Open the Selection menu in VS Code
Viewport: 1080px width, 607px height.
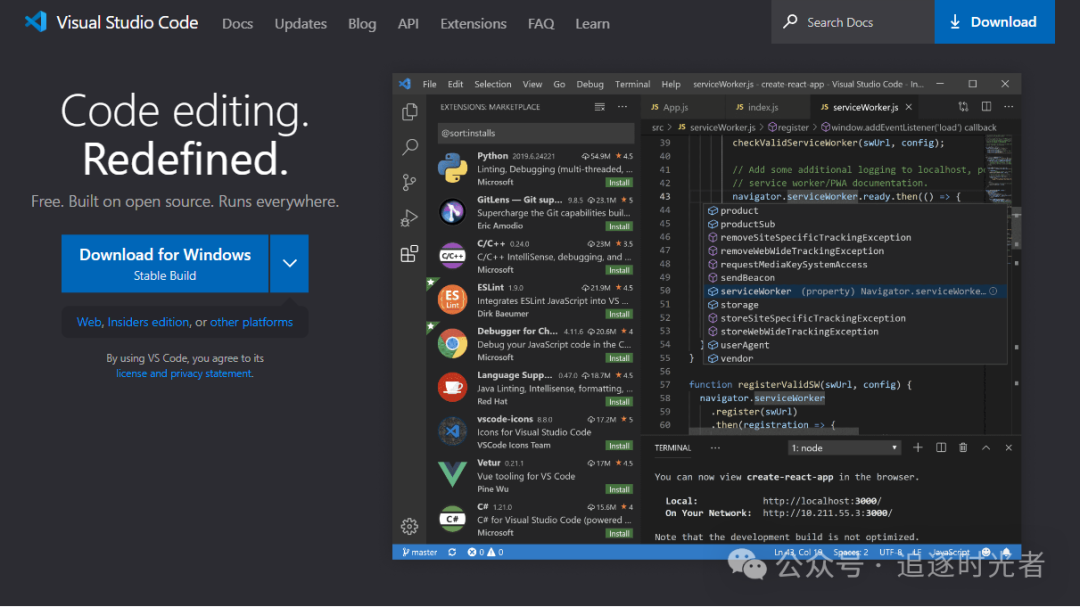(x=492, y=84)
